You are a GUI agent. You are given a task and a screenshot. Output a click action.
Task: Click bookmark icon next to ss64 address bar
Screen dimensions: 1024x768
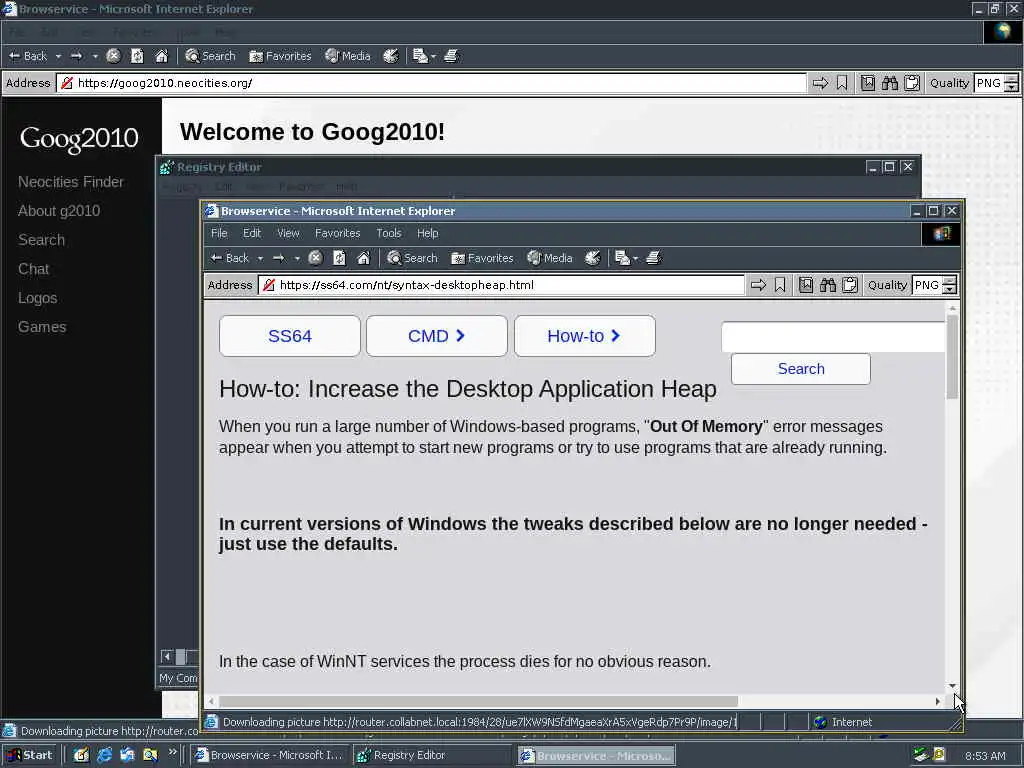tap(780, 285)
